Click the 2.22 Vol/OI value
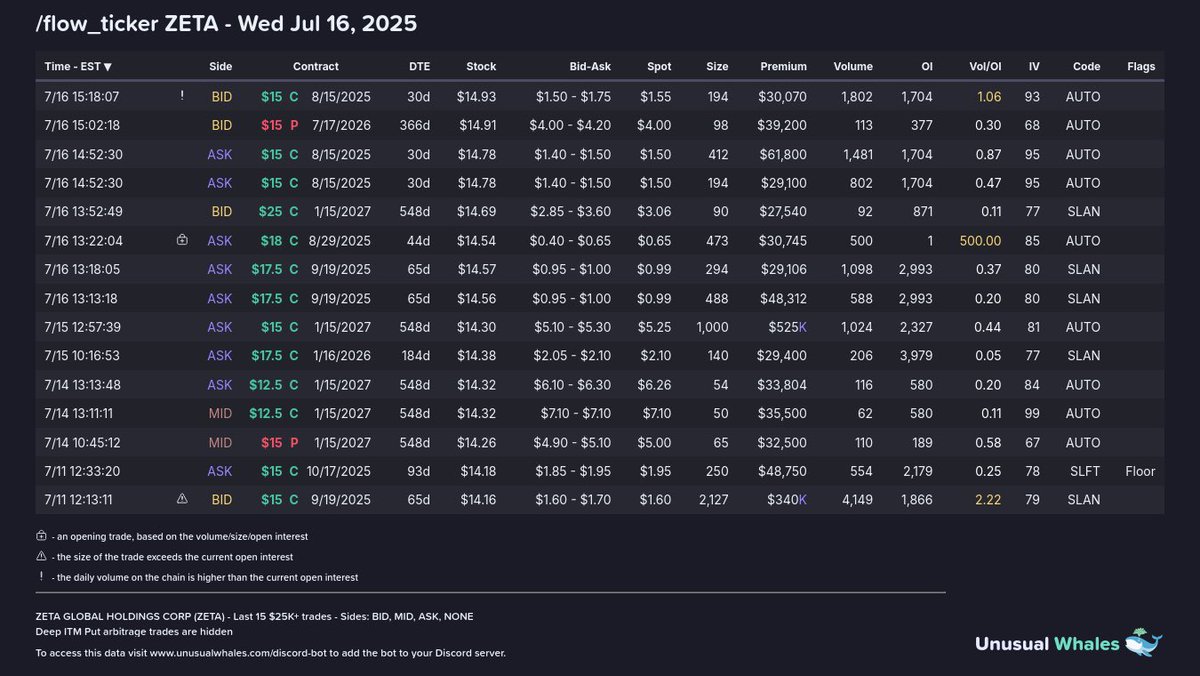 pyautogui.click(x=988, y=500)
